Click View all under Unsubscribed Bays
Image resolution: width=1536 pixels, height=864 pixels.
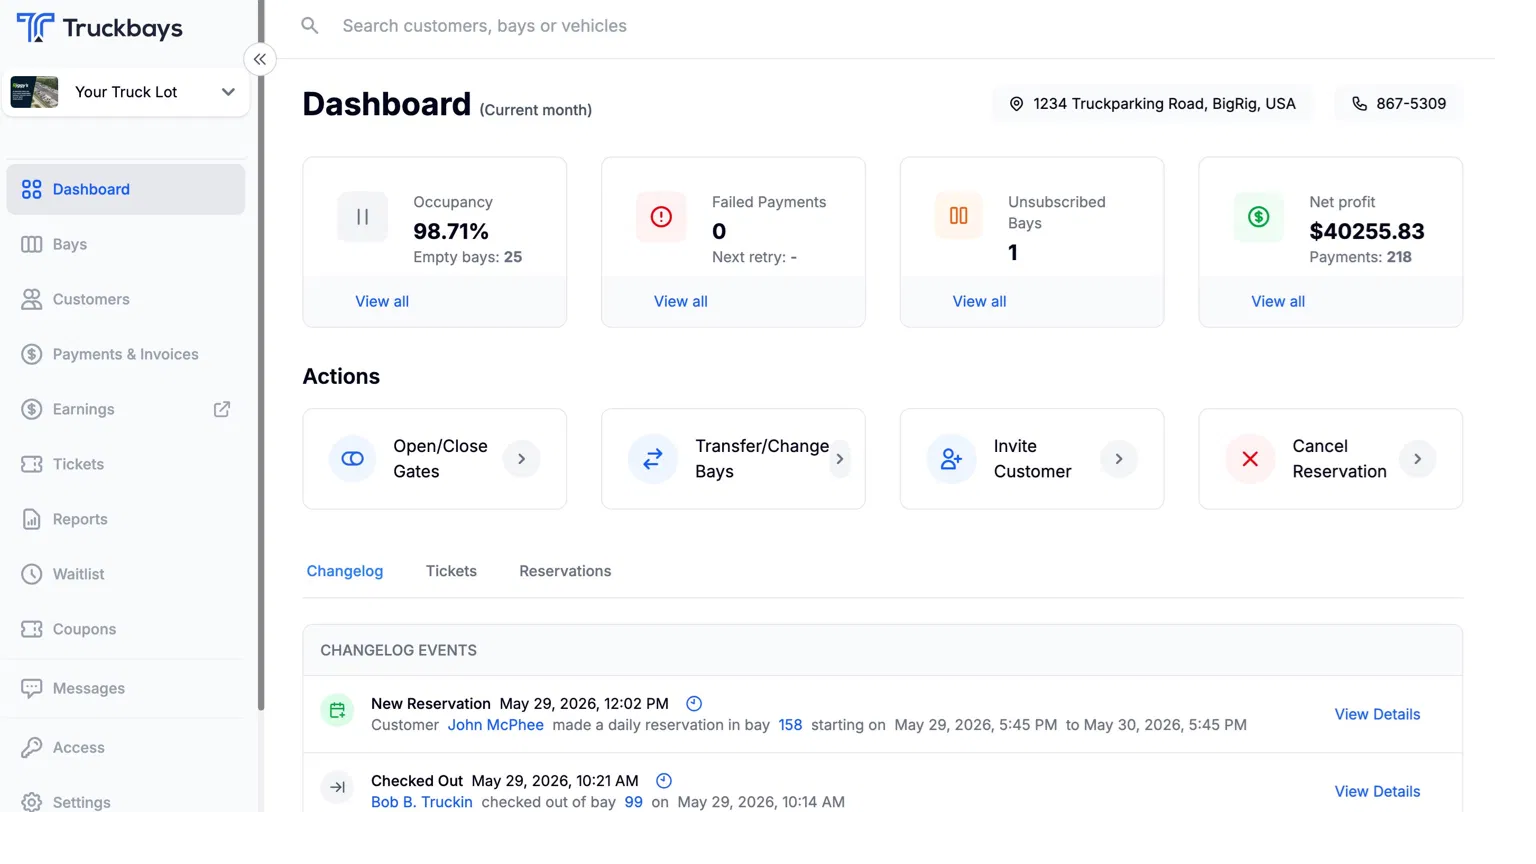coord(979,301)
